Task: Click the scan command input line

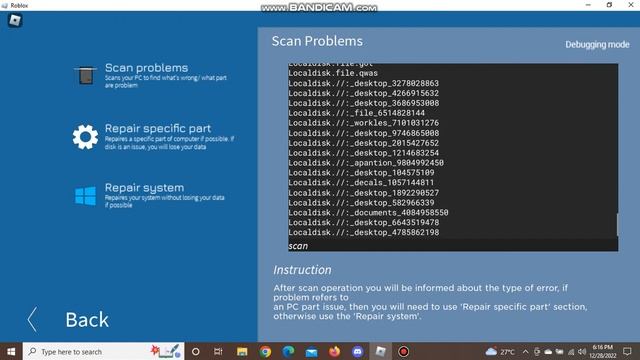Action: tap(453, 246)
